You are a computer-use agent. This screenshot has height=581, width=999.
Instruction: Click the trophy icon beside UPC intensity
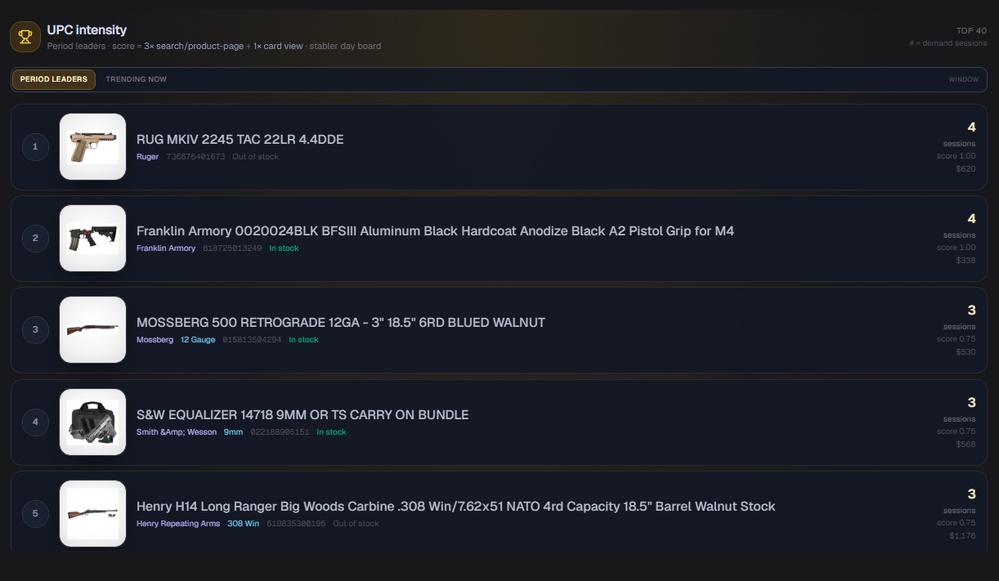[25, 37]
